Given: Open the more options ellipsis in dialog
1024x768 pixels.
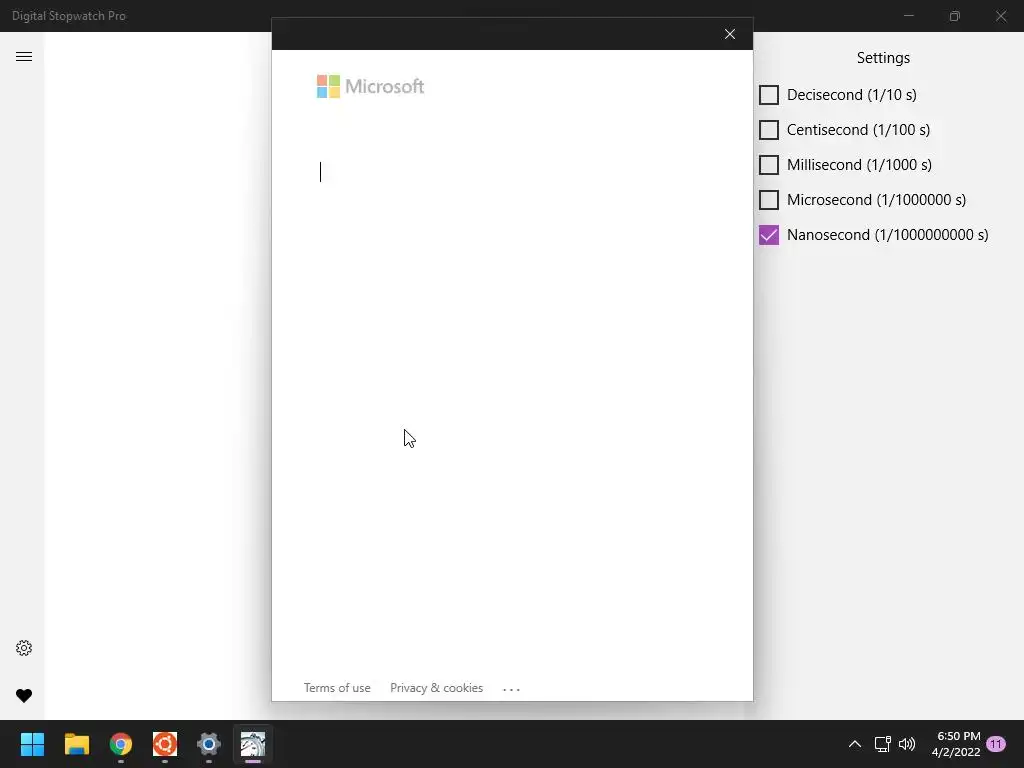Looking at the screenshot, I should 511,689.
